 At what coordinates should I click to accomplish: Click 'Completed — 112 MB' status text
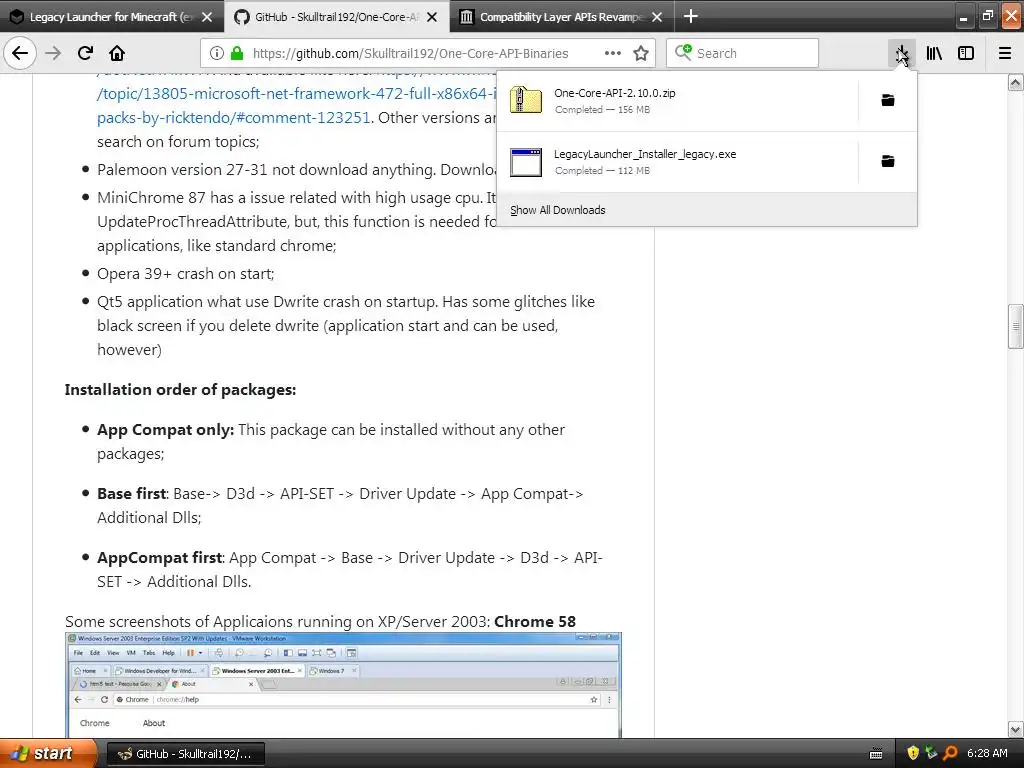tap(602, 170)
